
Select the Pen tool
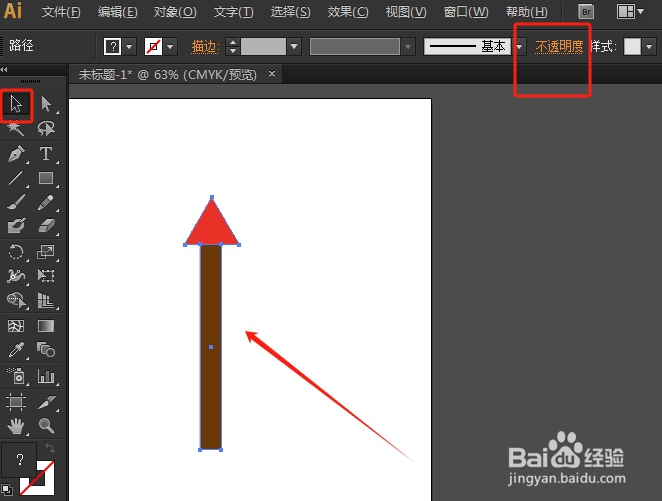(x=16, y=154)
